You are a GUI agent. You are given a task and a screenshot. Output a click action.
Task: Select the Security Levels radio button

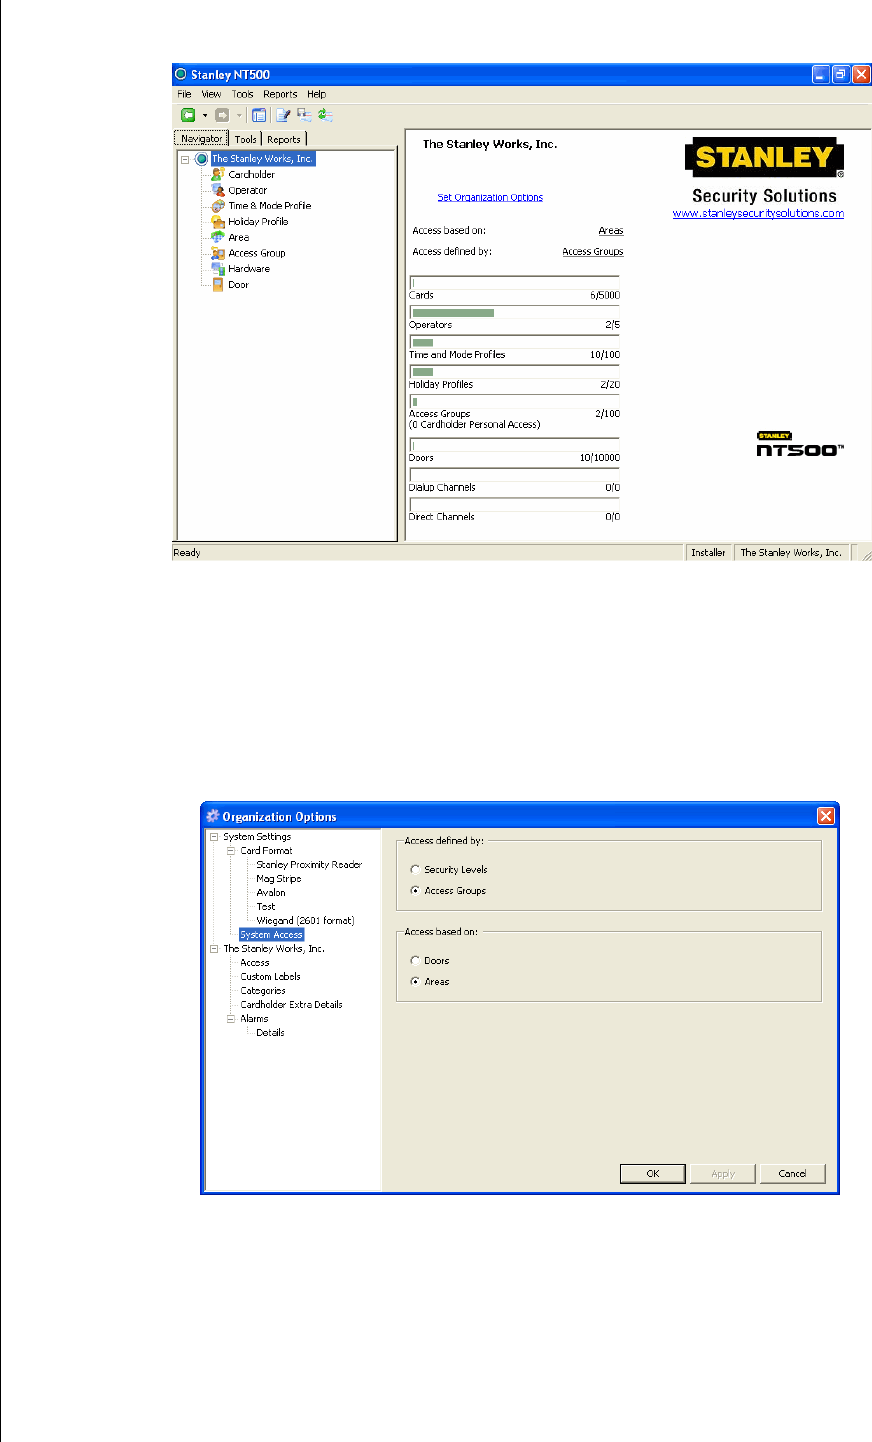415,869
